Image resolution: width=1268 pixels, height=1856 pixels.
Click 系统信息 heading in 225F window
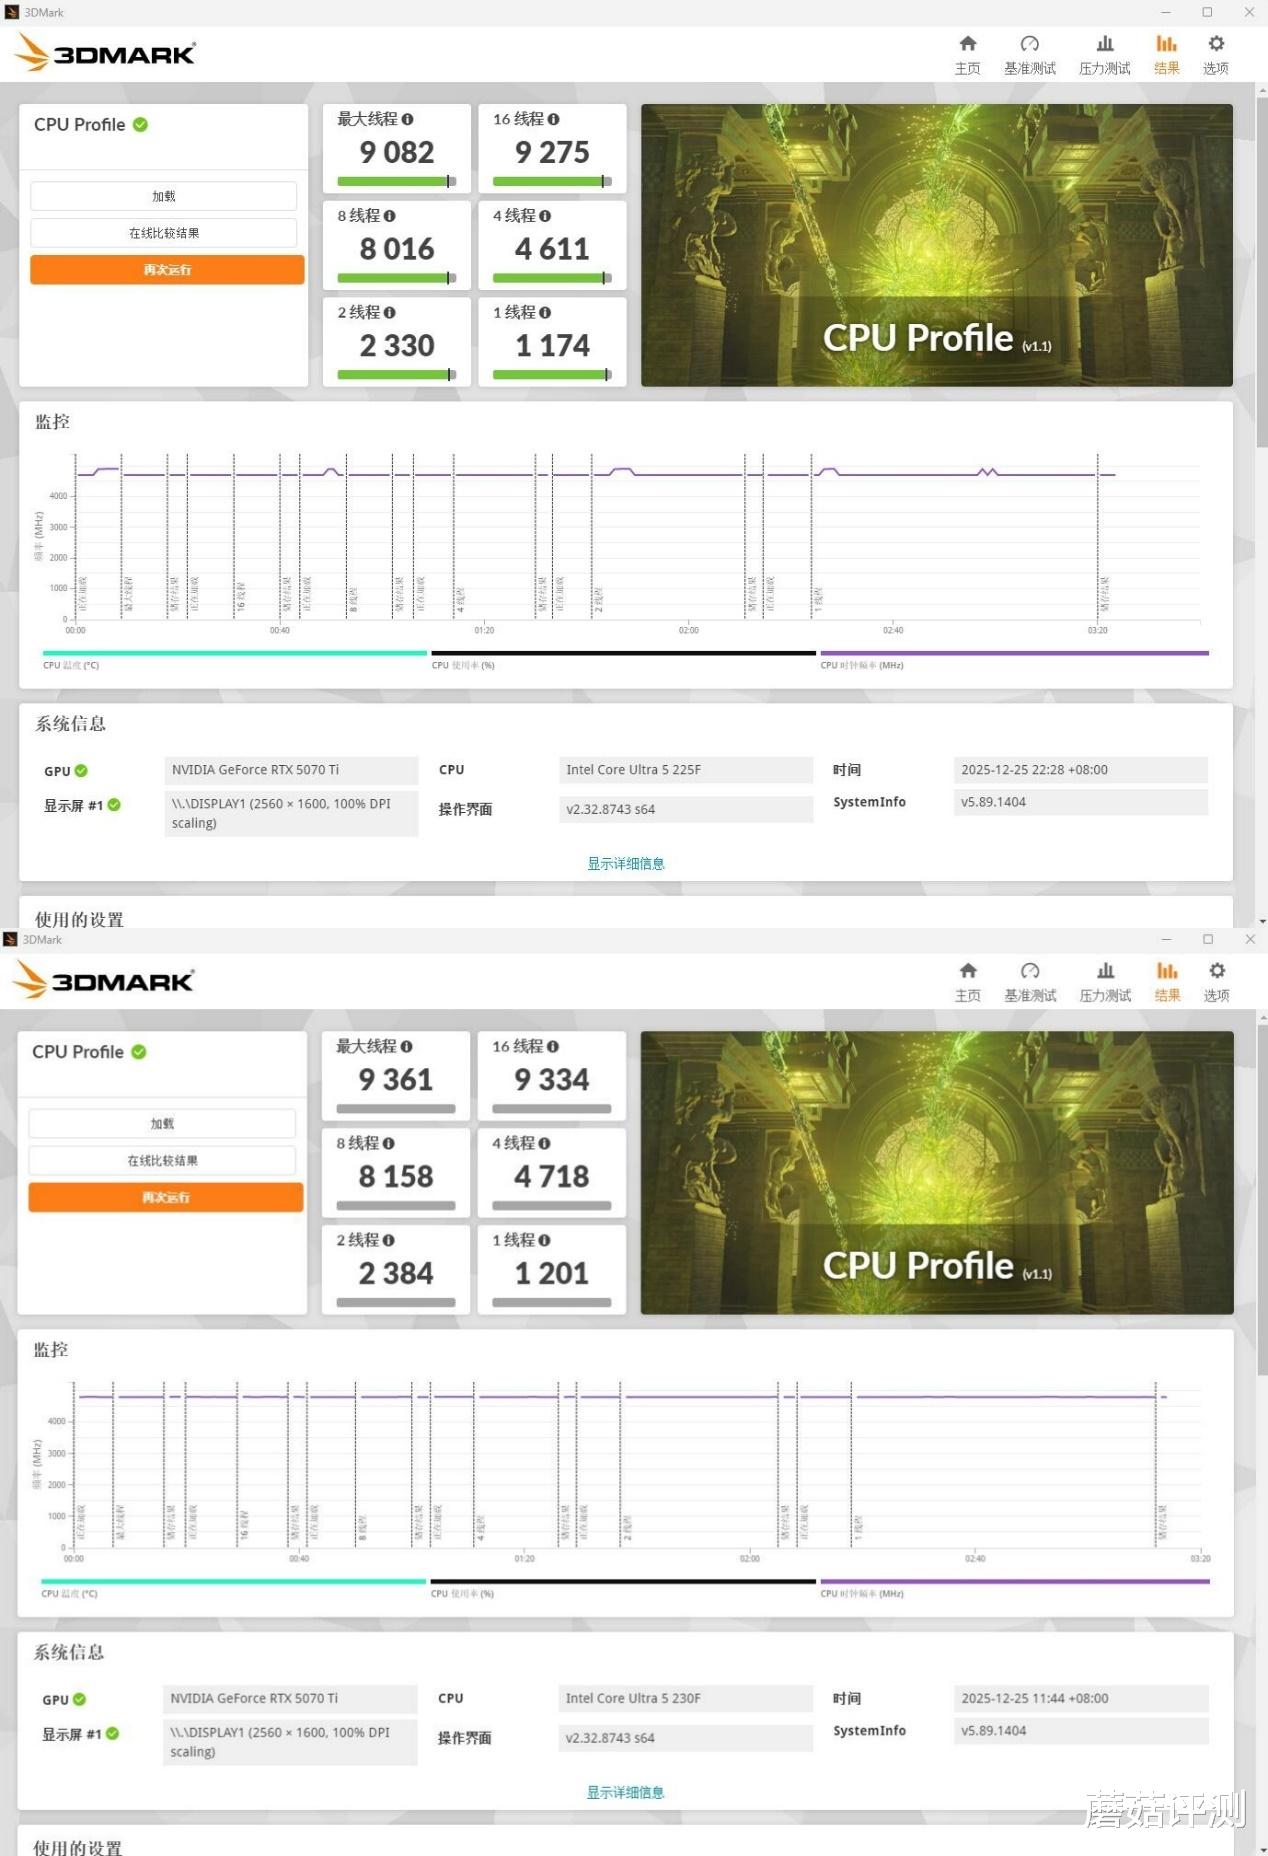pos(70,724)
